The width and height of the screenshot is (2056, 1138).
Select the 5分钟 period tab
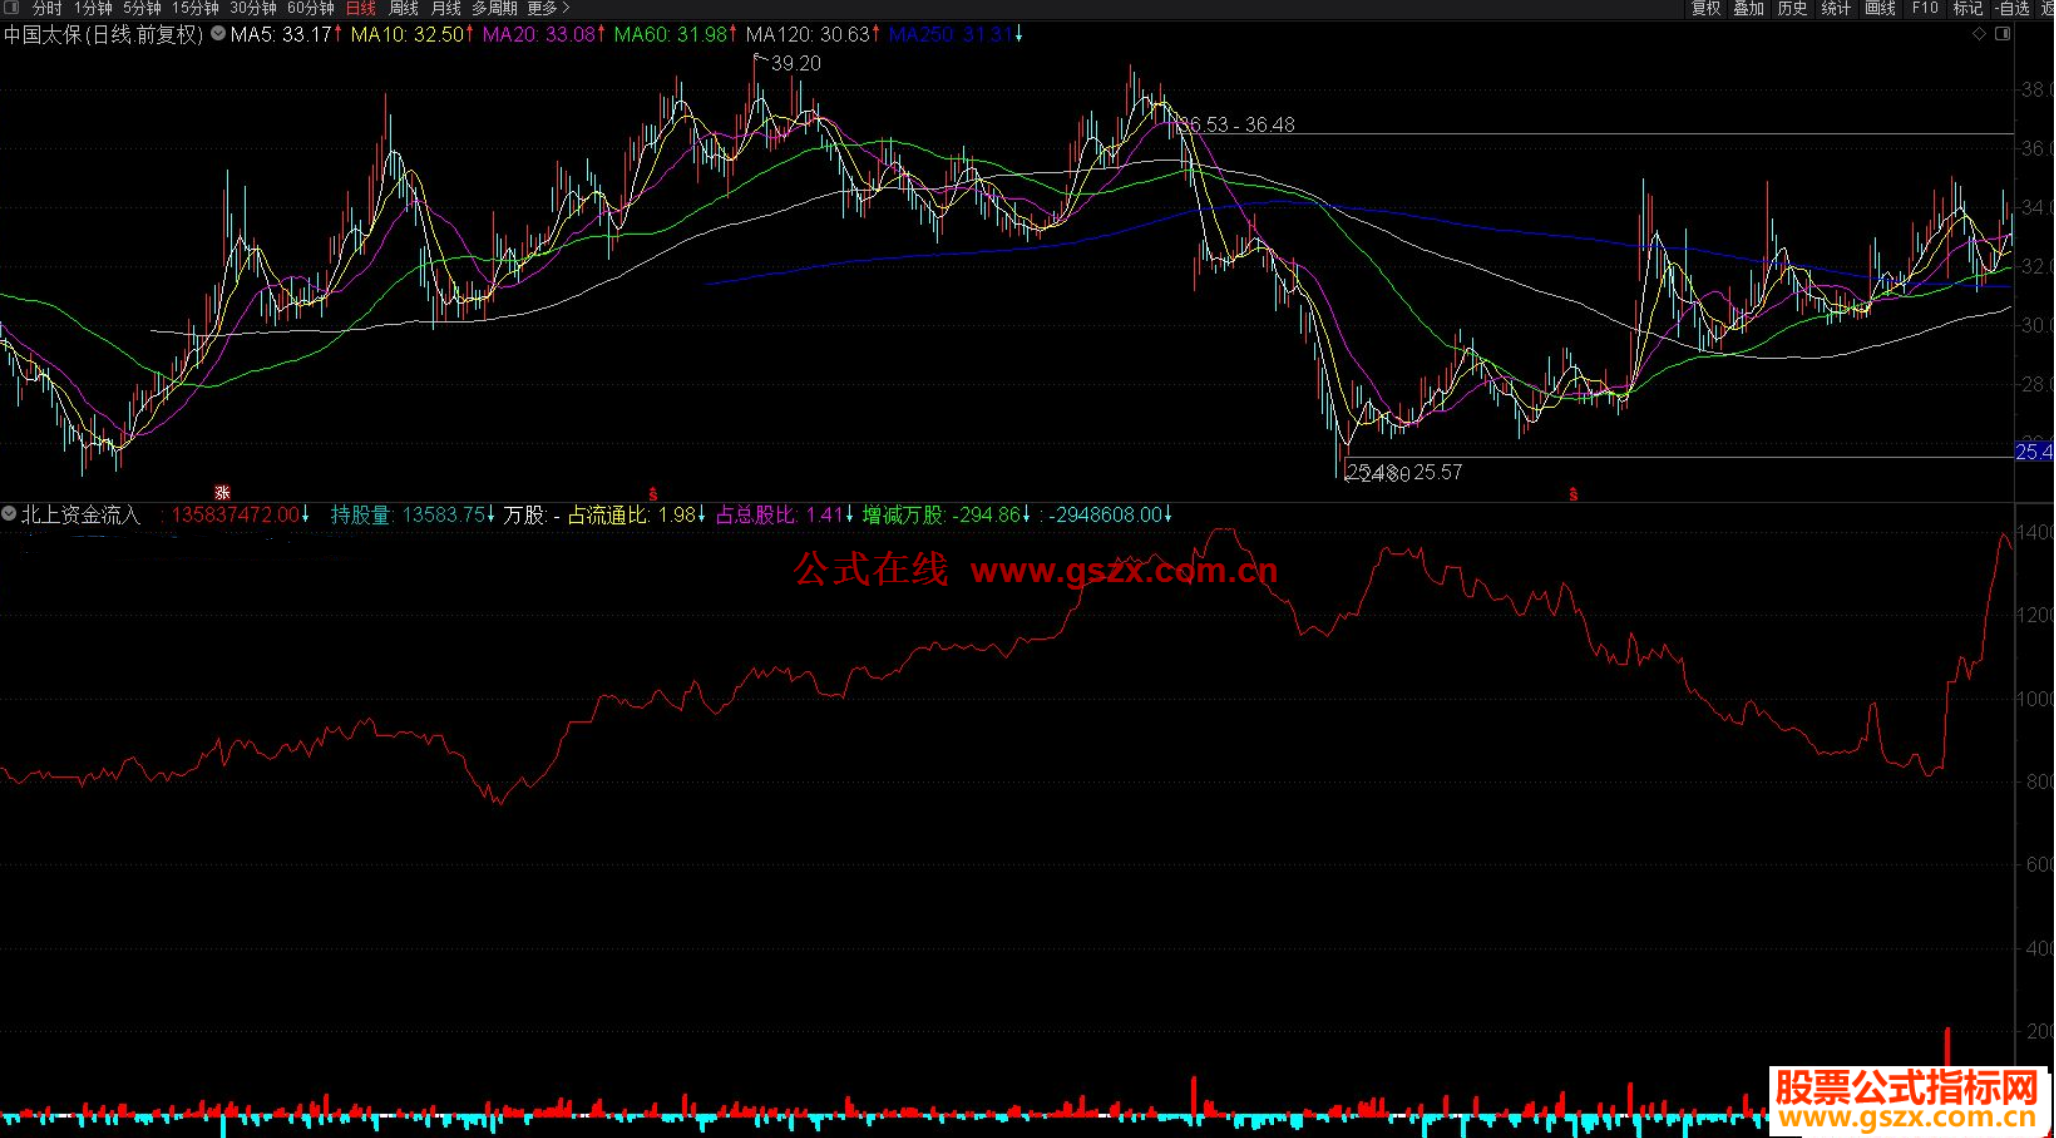142,8
